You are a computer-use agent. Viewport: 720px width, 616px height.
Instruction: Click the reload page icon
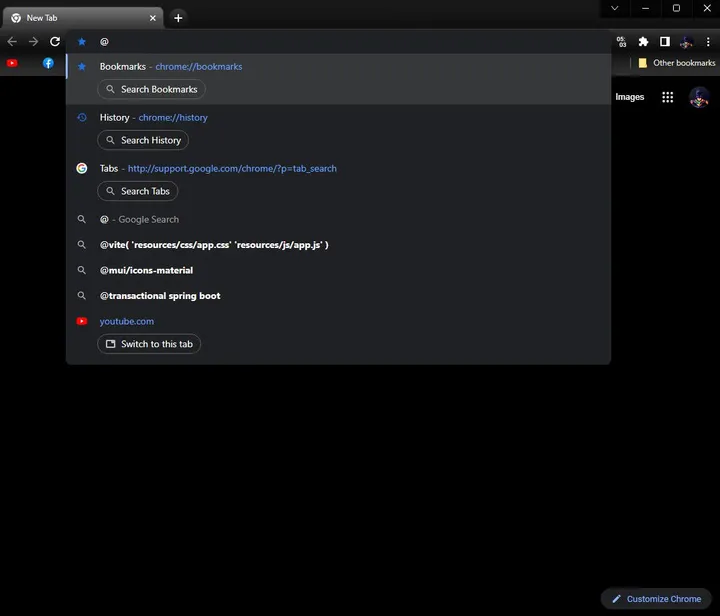55,42
